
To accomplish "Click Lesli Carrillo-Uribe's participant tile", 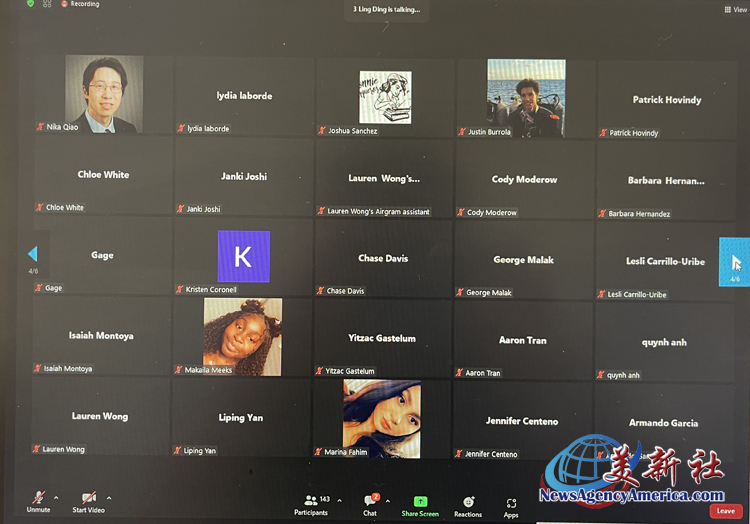I will click(665, 262).
